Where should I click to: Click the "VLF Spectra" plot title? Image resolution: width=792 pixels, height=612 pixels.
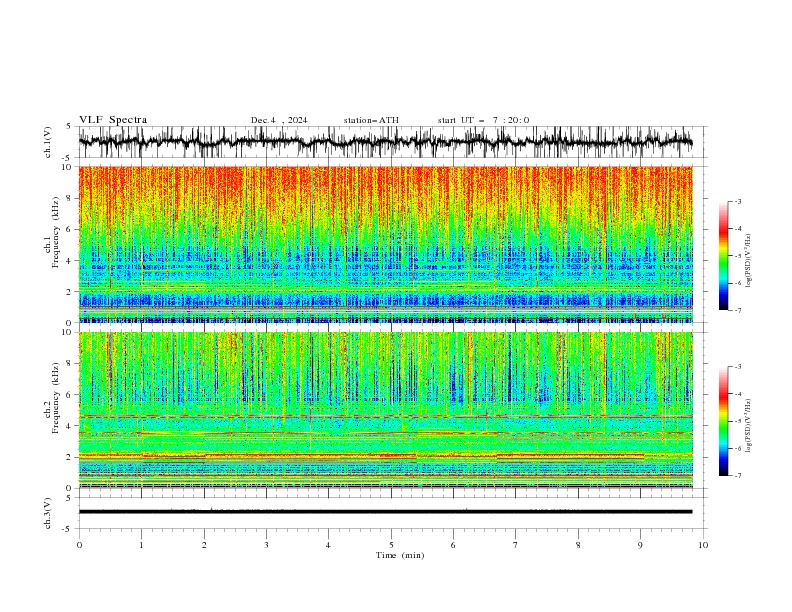pyautogui.click(x=113, y=120)
